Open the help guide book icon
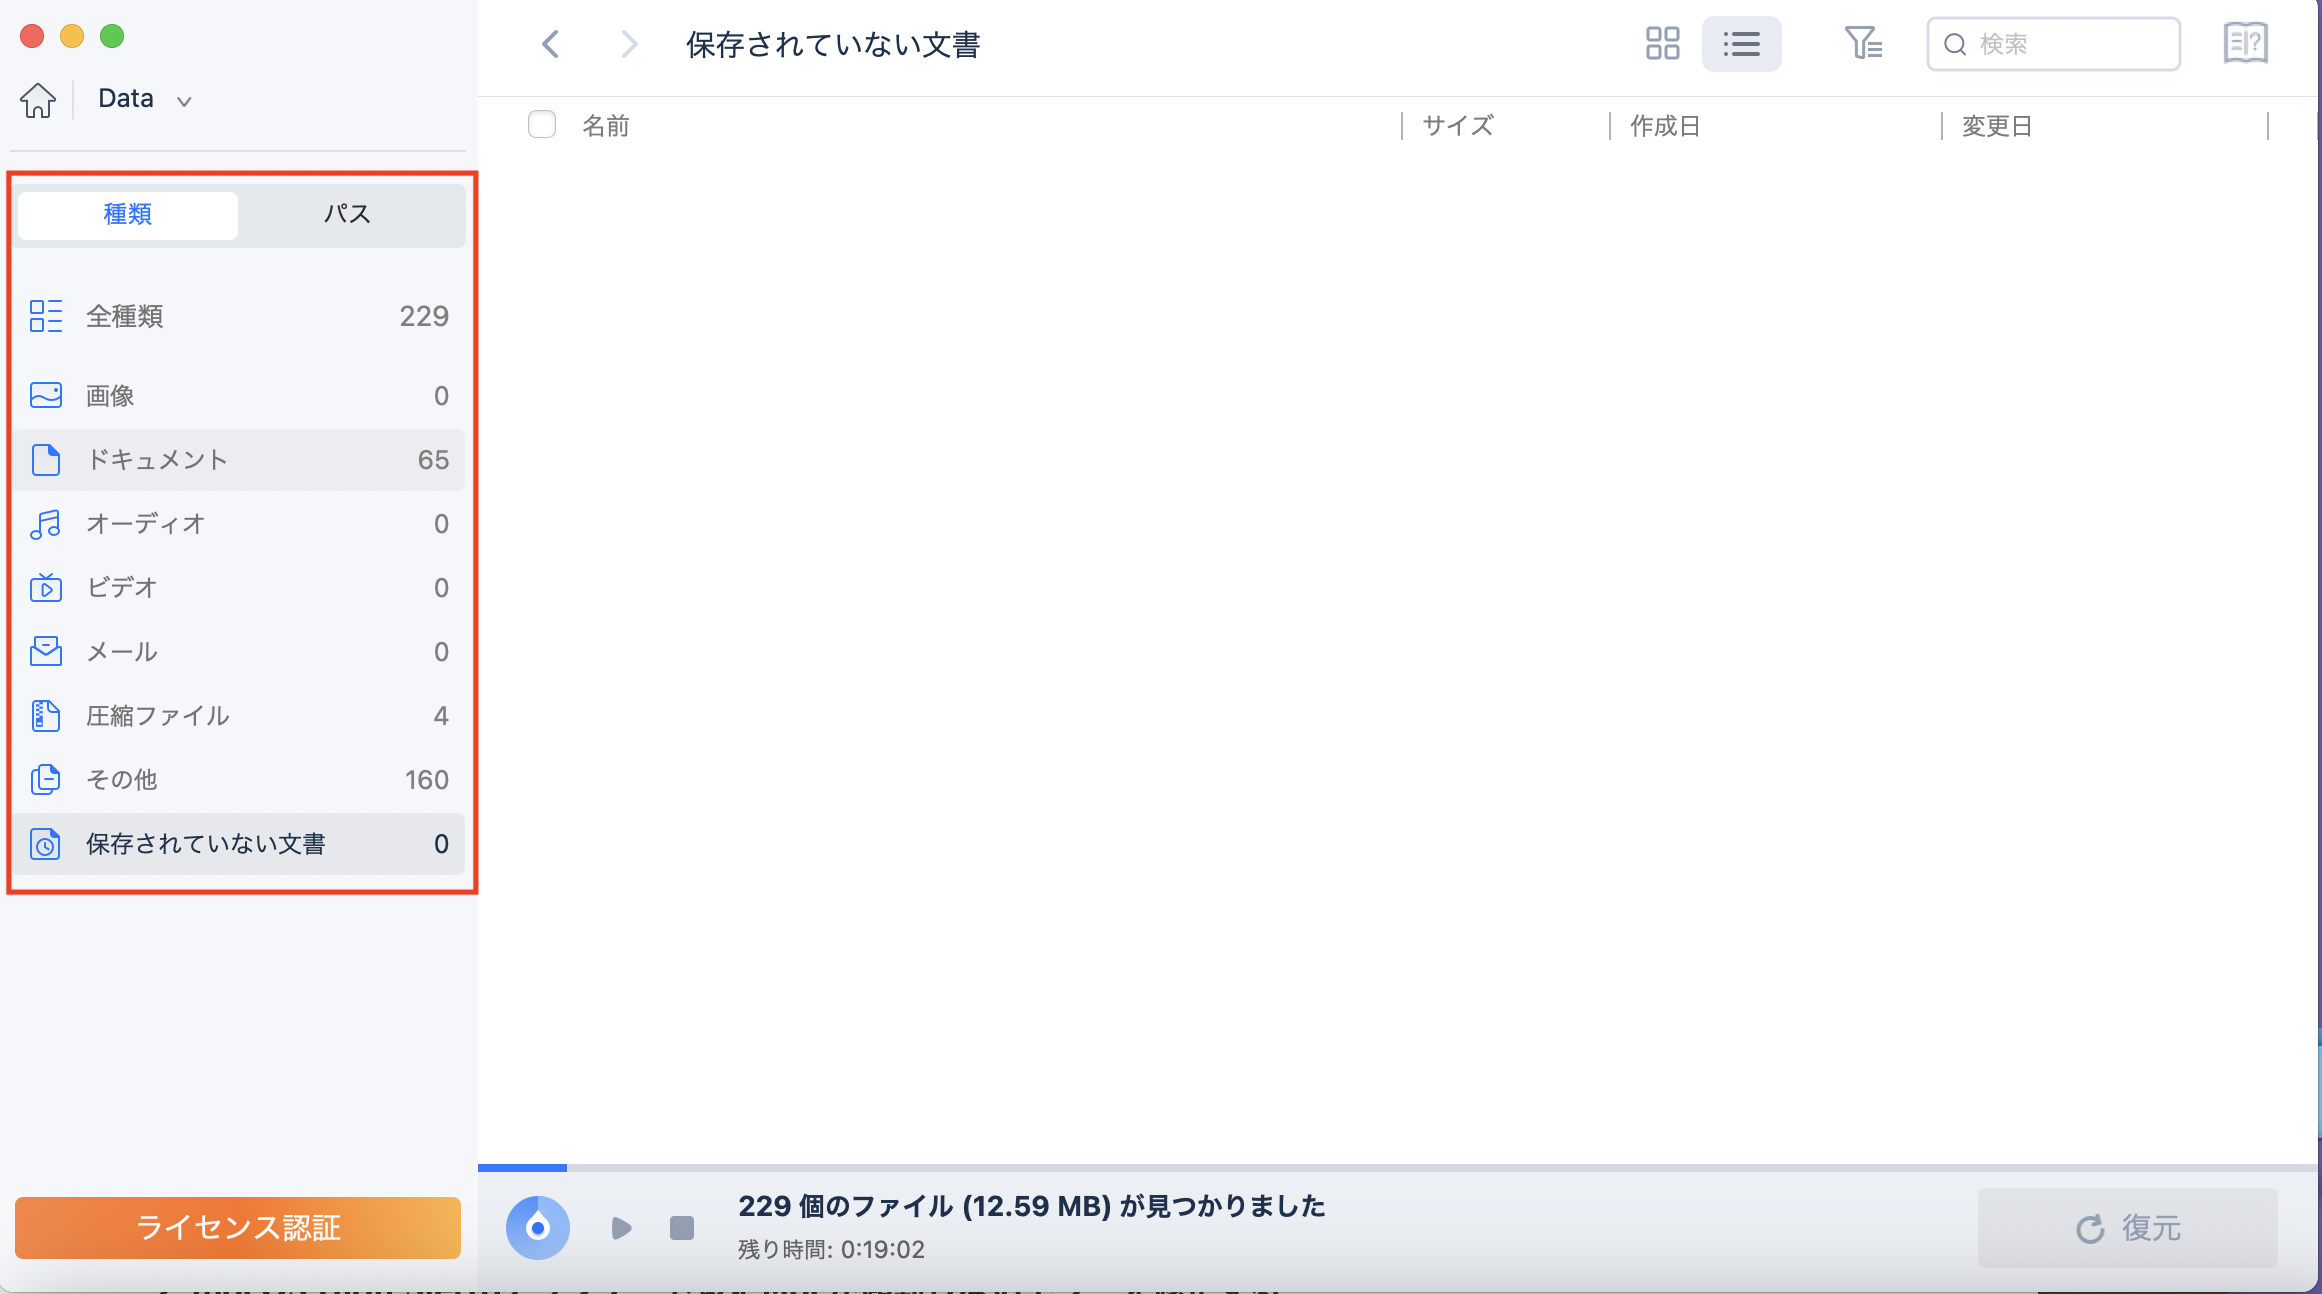Image resolution: width=2322 pixels, height=1294 pixels. 2245,43
